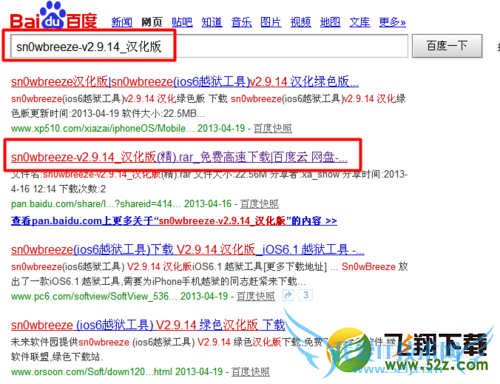Select the 网页 search tab
The height and width of the screenshot is (384, 500).
[x=151, y=22]
